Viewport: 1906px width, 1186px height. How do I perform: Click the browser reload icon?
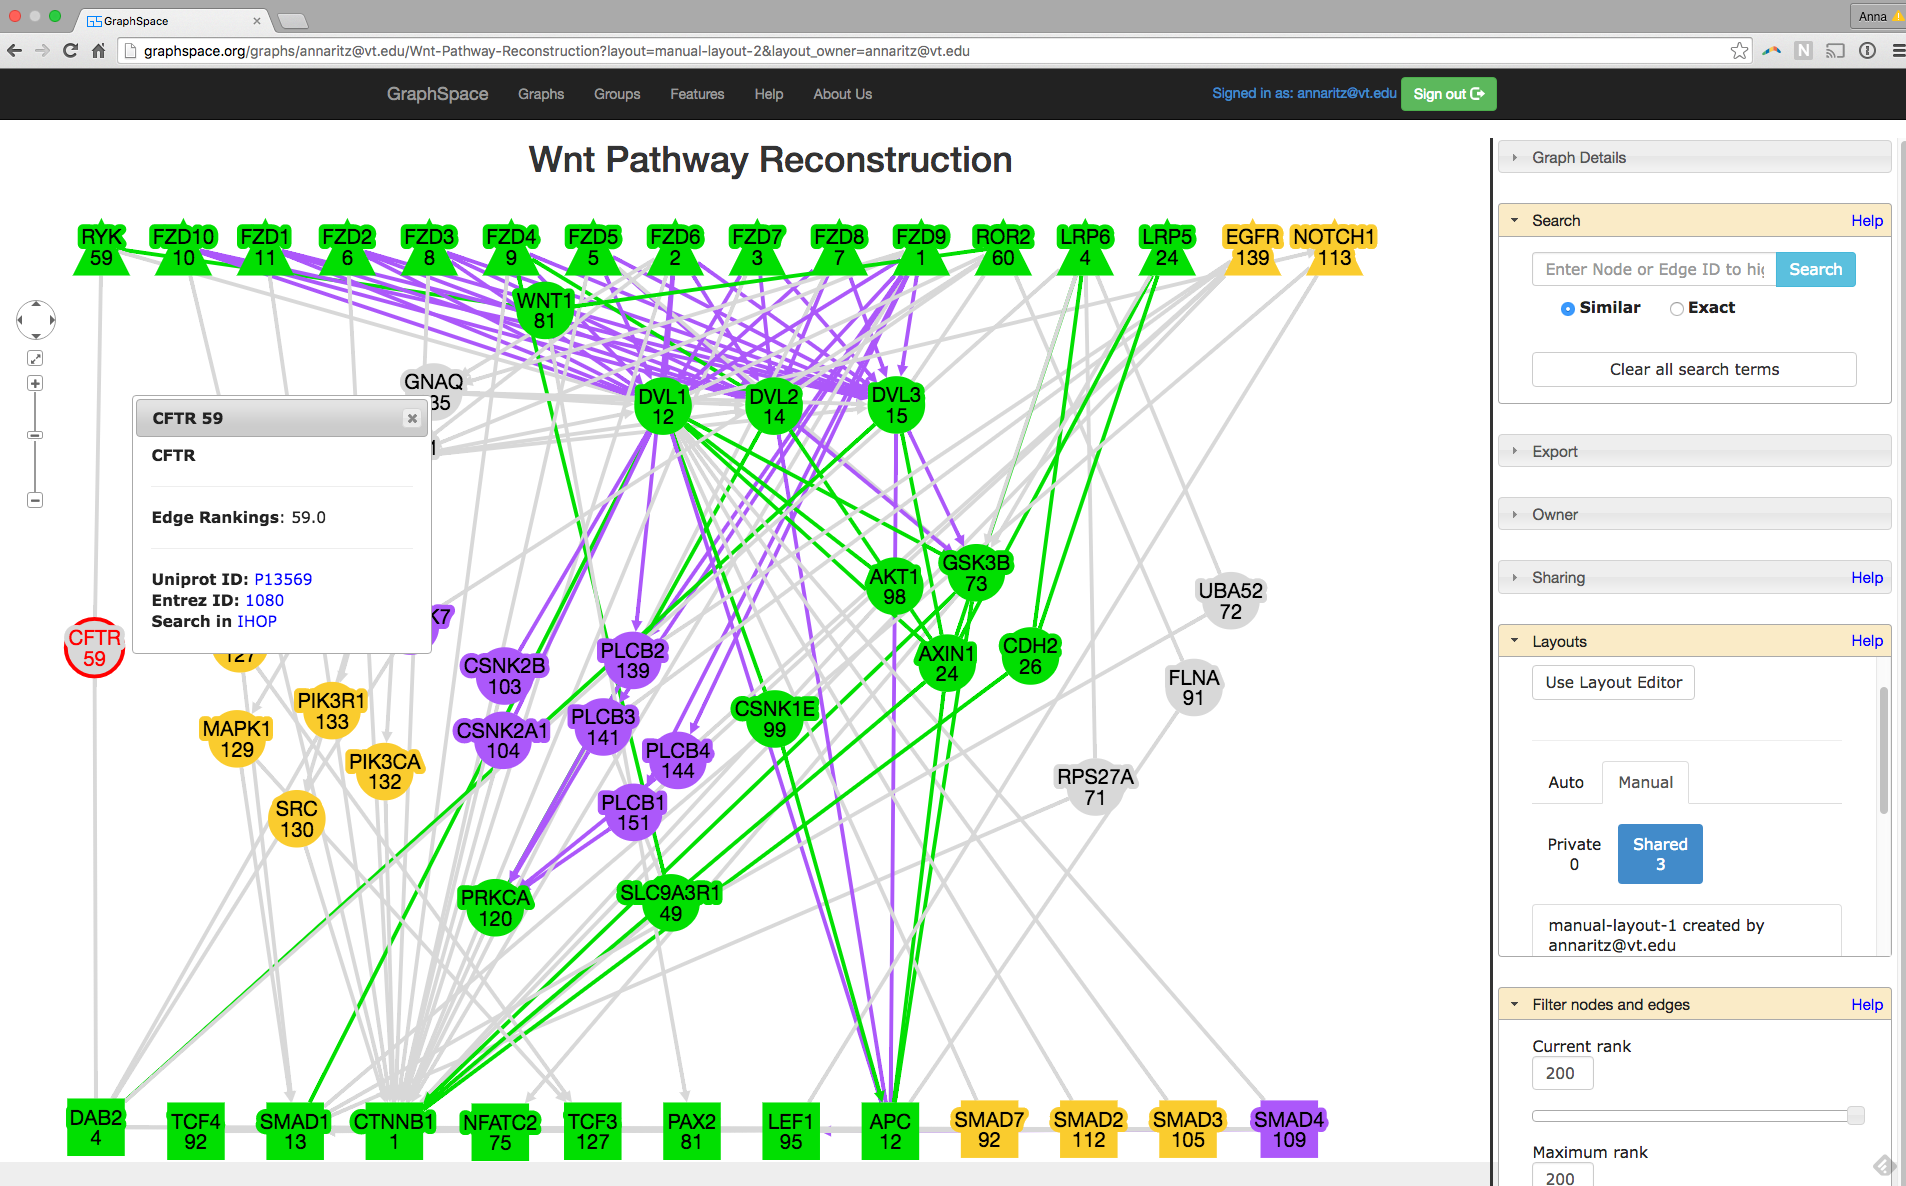coord(70,51)
